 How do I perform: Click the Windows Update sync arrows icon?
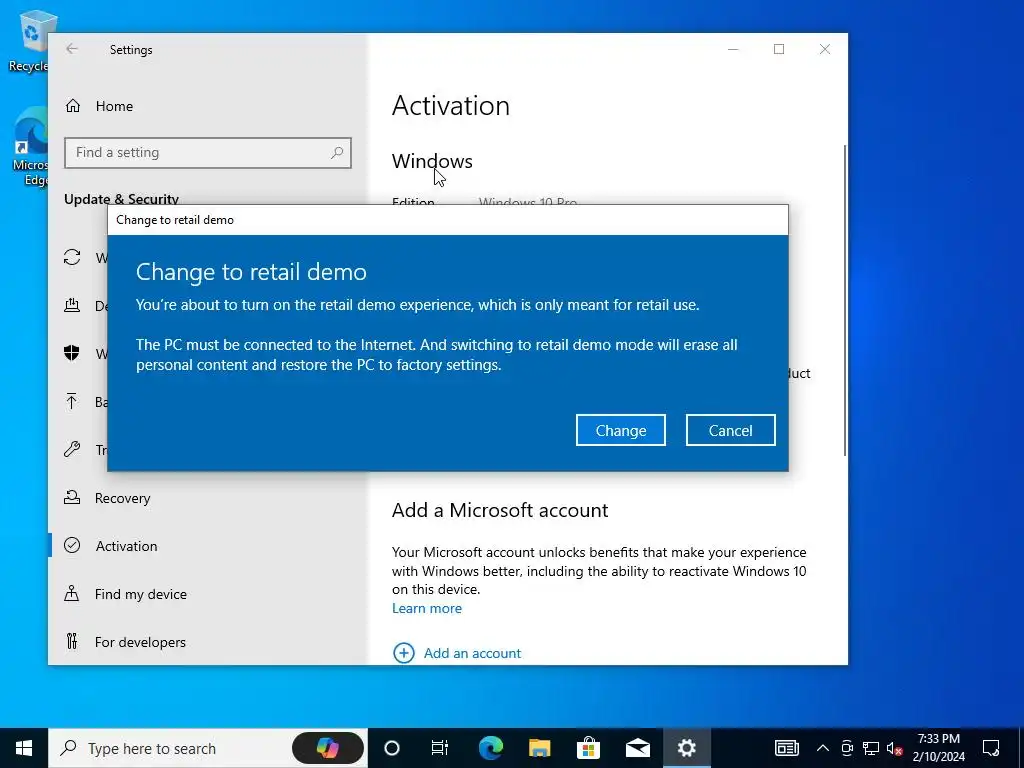pyautogui.click(x=72, y=257)
